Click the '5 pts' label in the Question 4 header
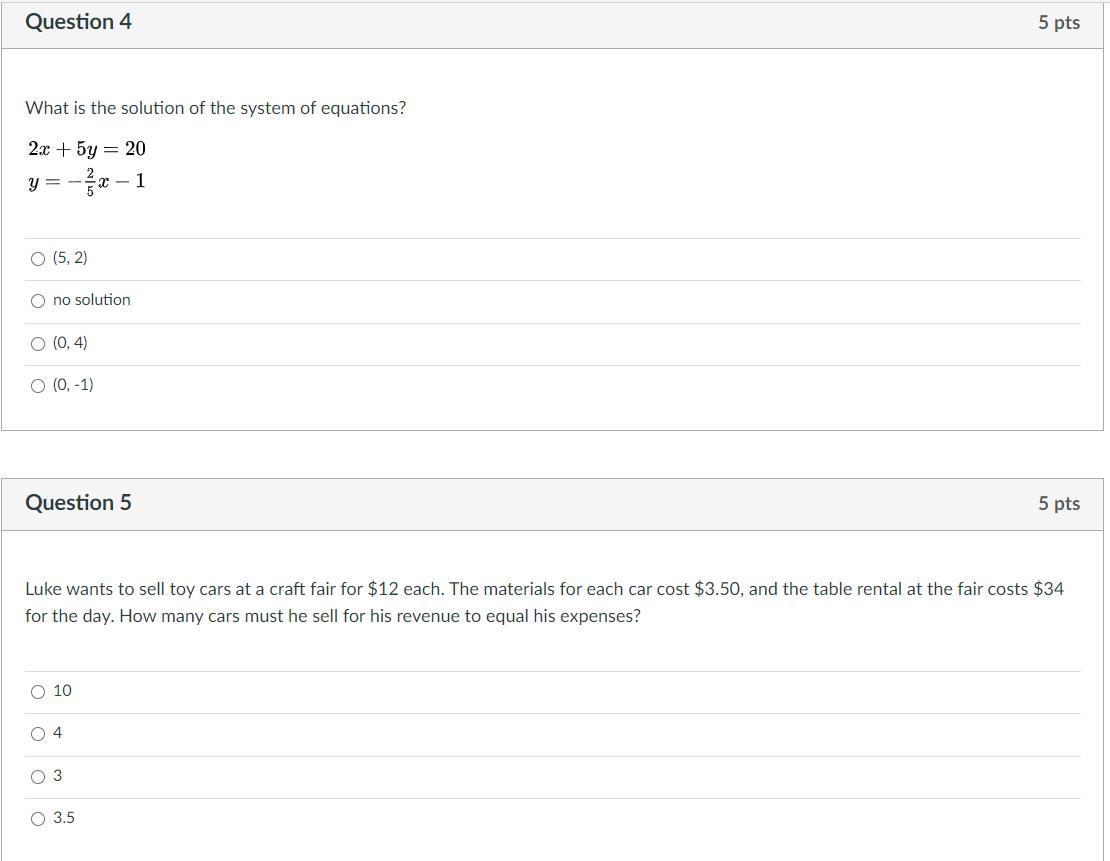Viewport: 1110px width, 861px height. [1058, 23]
